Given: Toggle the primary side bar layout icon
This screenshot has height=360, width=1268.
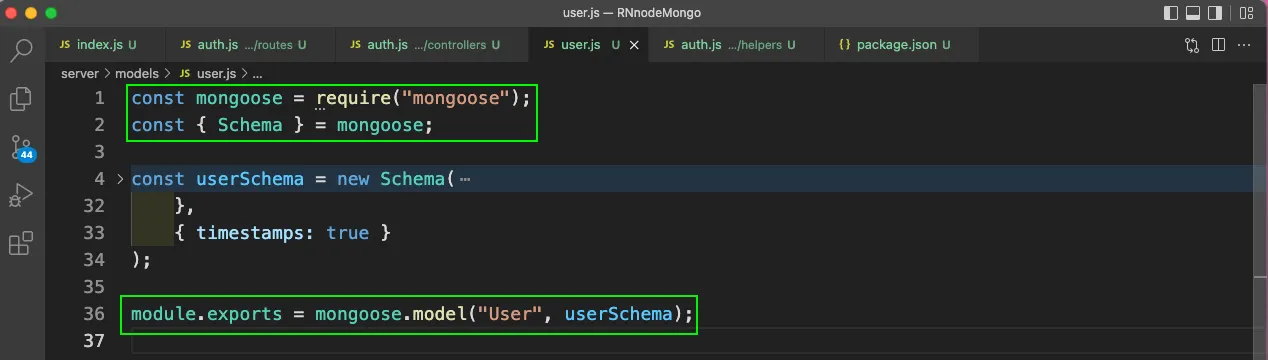Looking at the screenshot, I should click(1171, 13).
